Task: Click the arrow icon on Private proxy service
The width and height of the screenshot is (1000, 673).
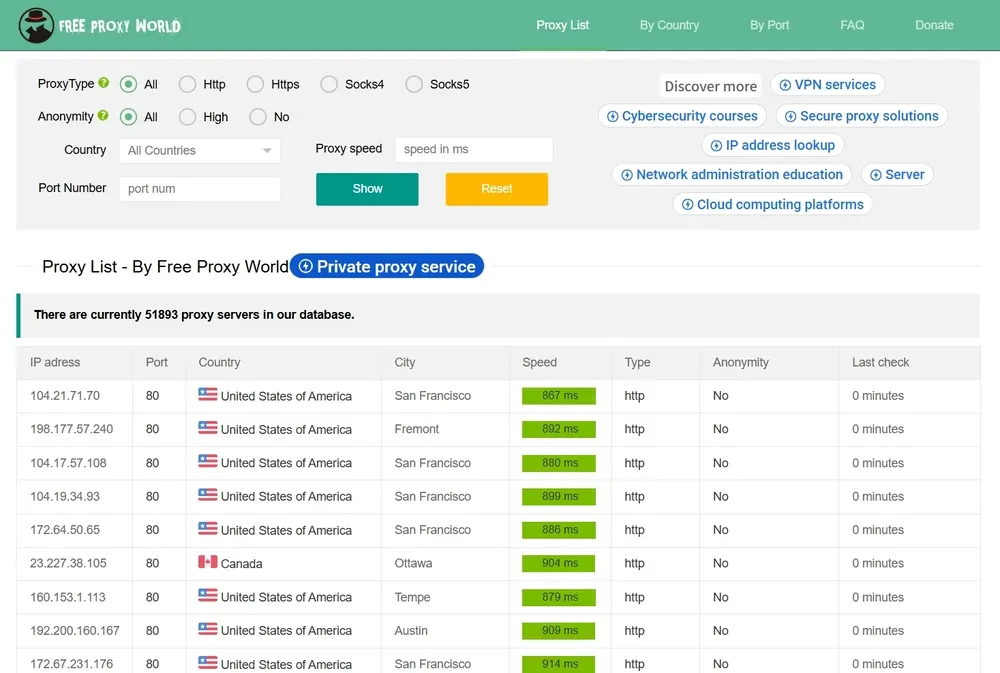Action: tap(306, 267)
